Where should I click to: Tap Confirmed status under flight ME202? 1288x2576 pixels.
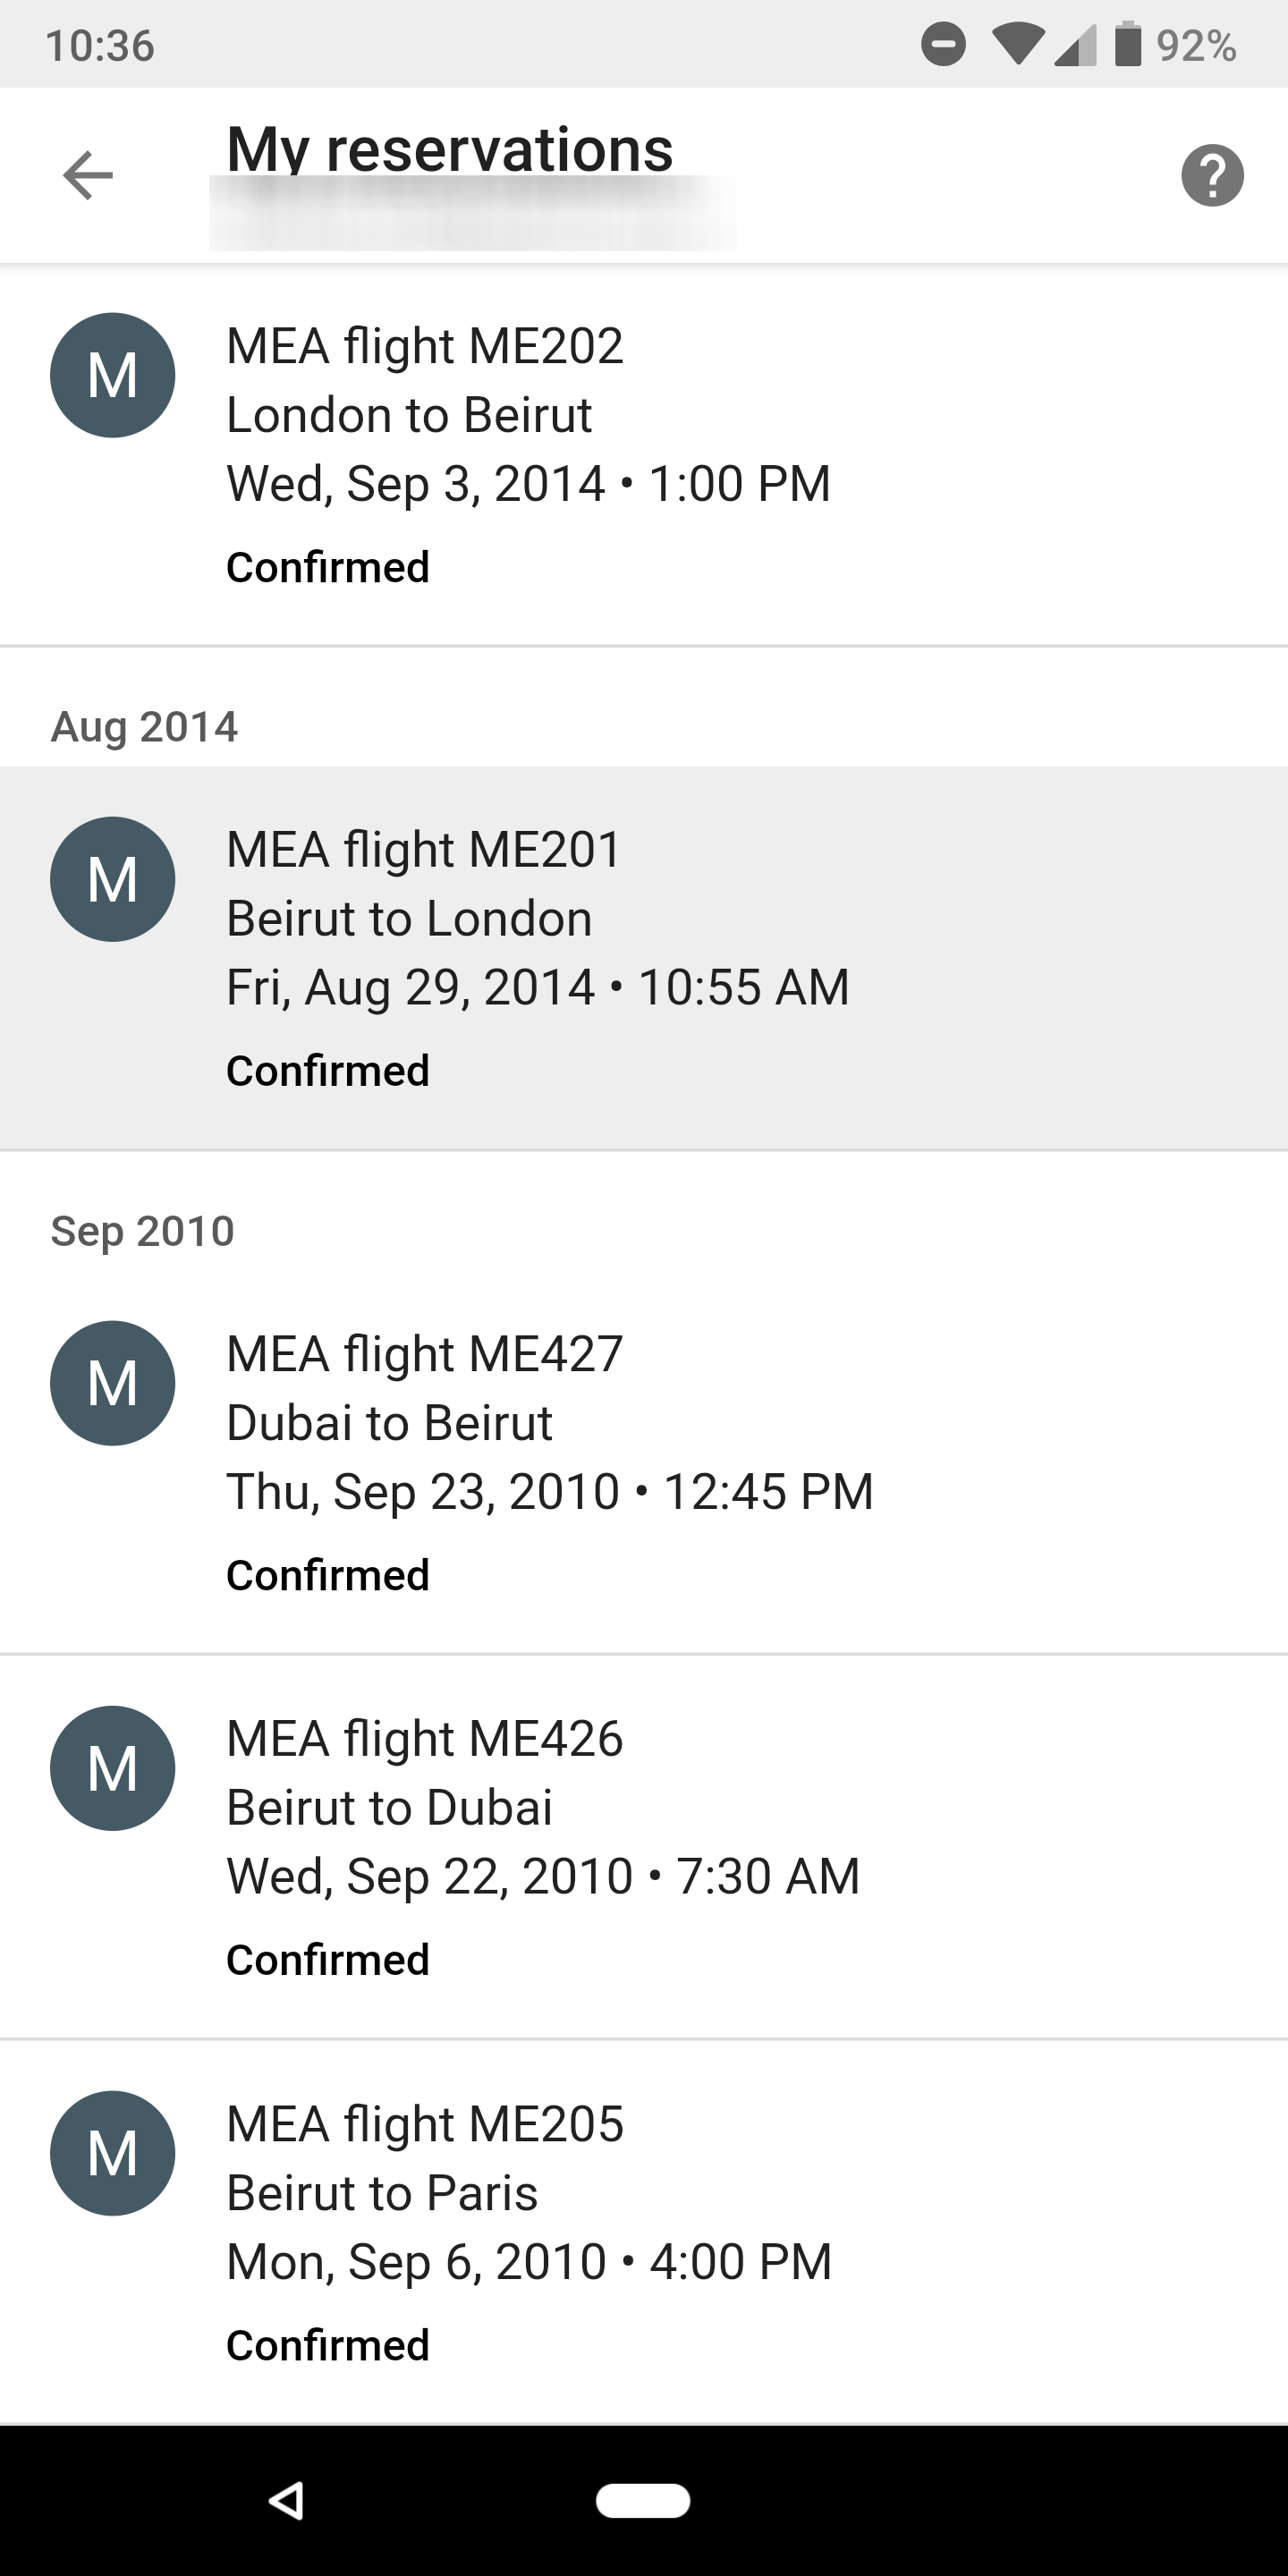[x=328, y=567]
